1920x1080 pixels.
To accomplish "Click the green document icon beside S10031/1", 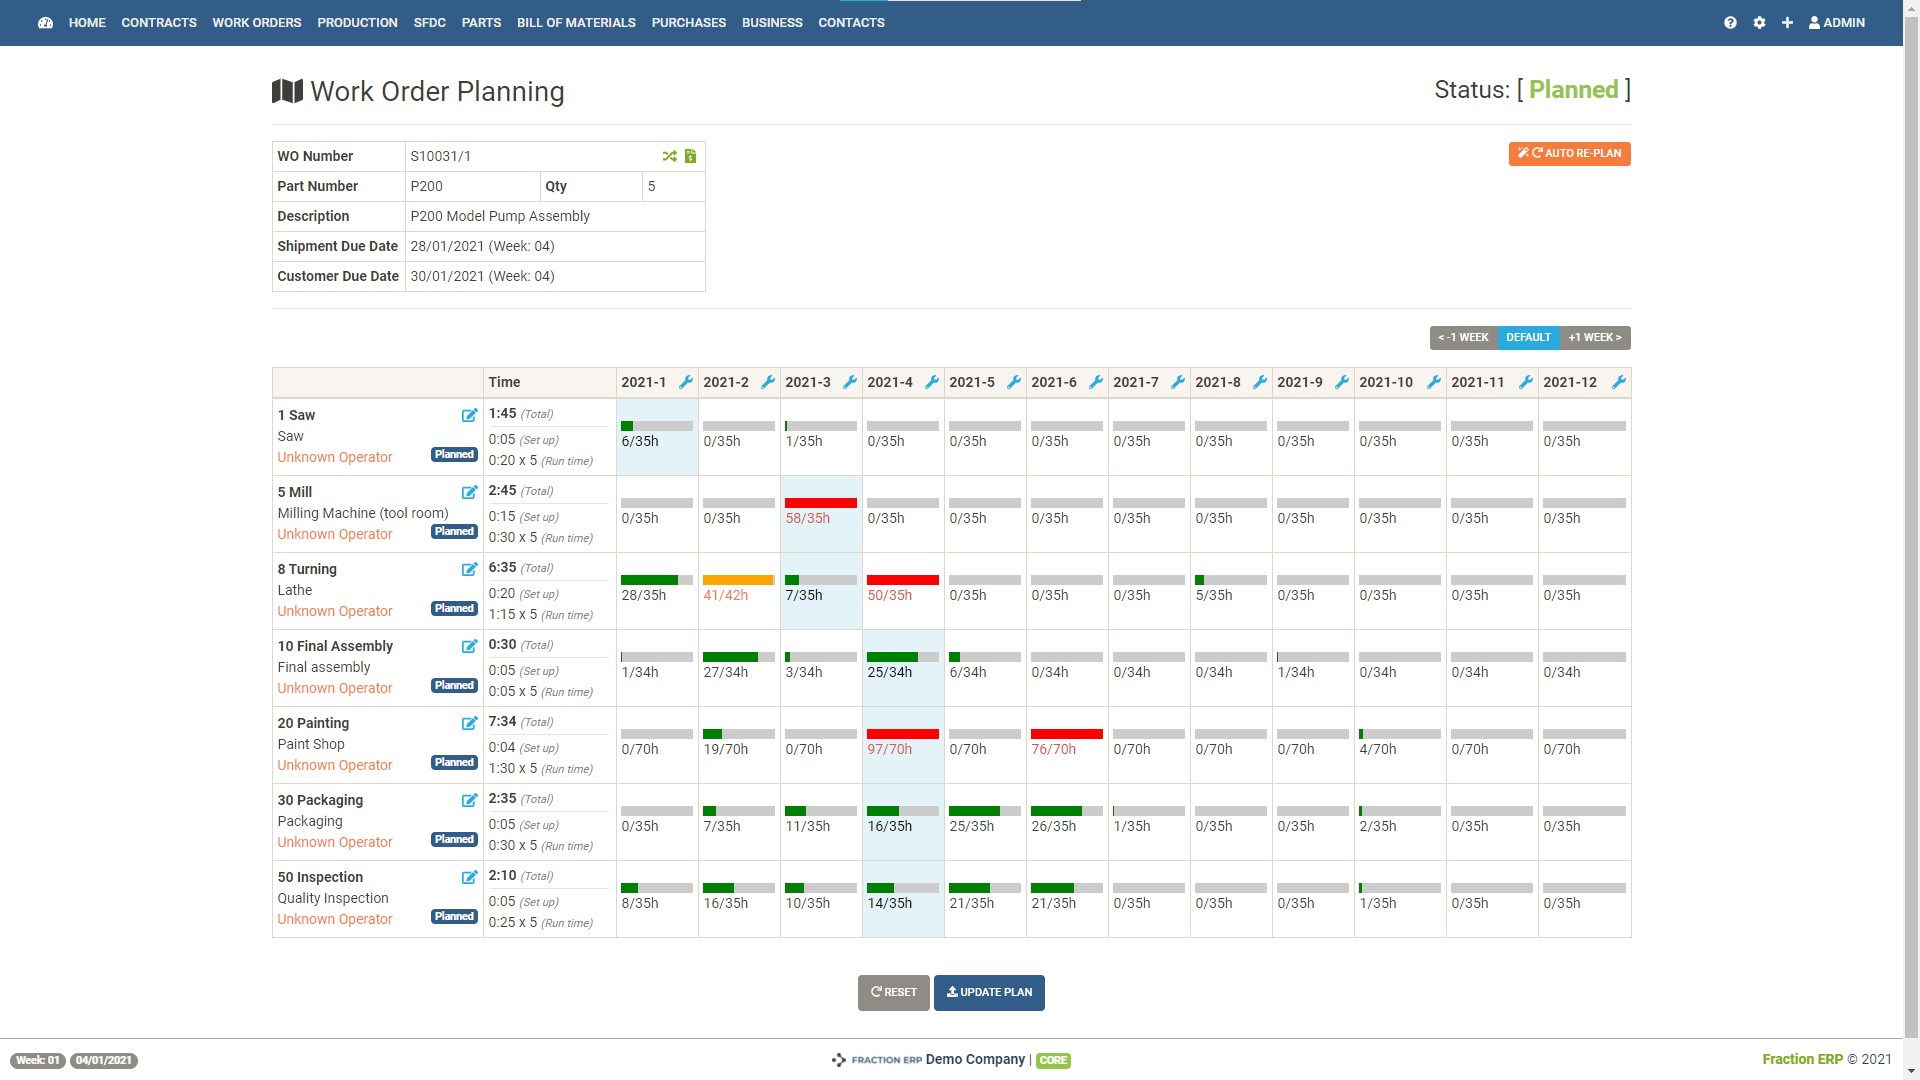I will (x=690, y=156).
